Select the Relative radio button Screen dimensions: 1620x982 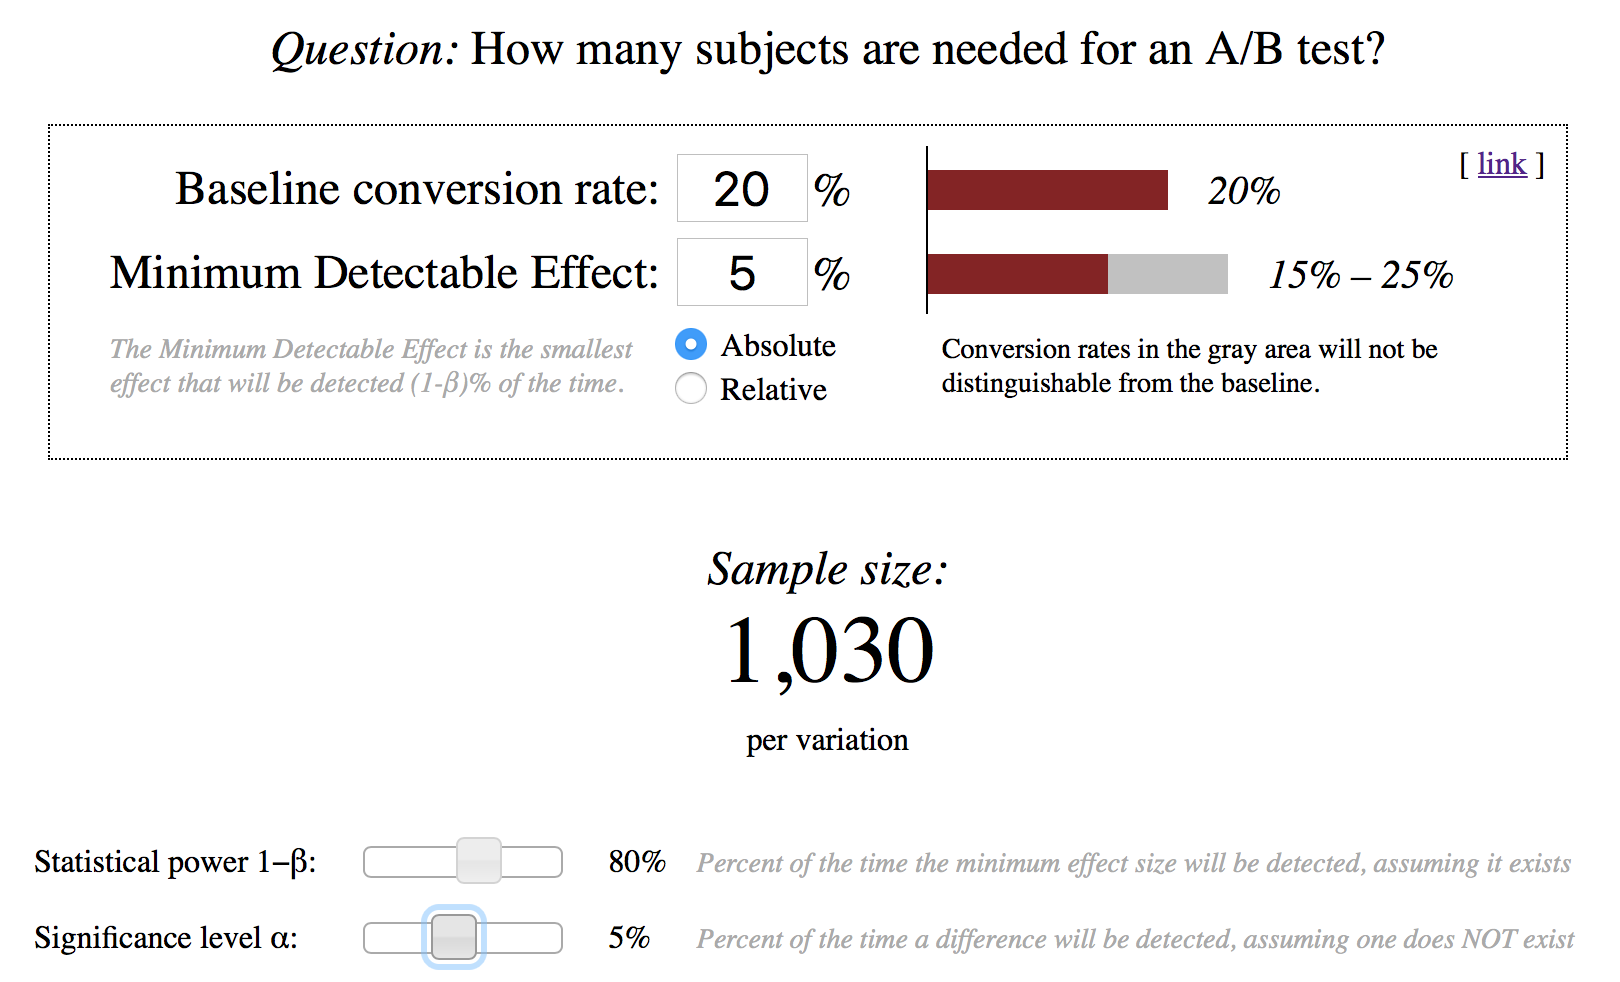pos(691,388)
